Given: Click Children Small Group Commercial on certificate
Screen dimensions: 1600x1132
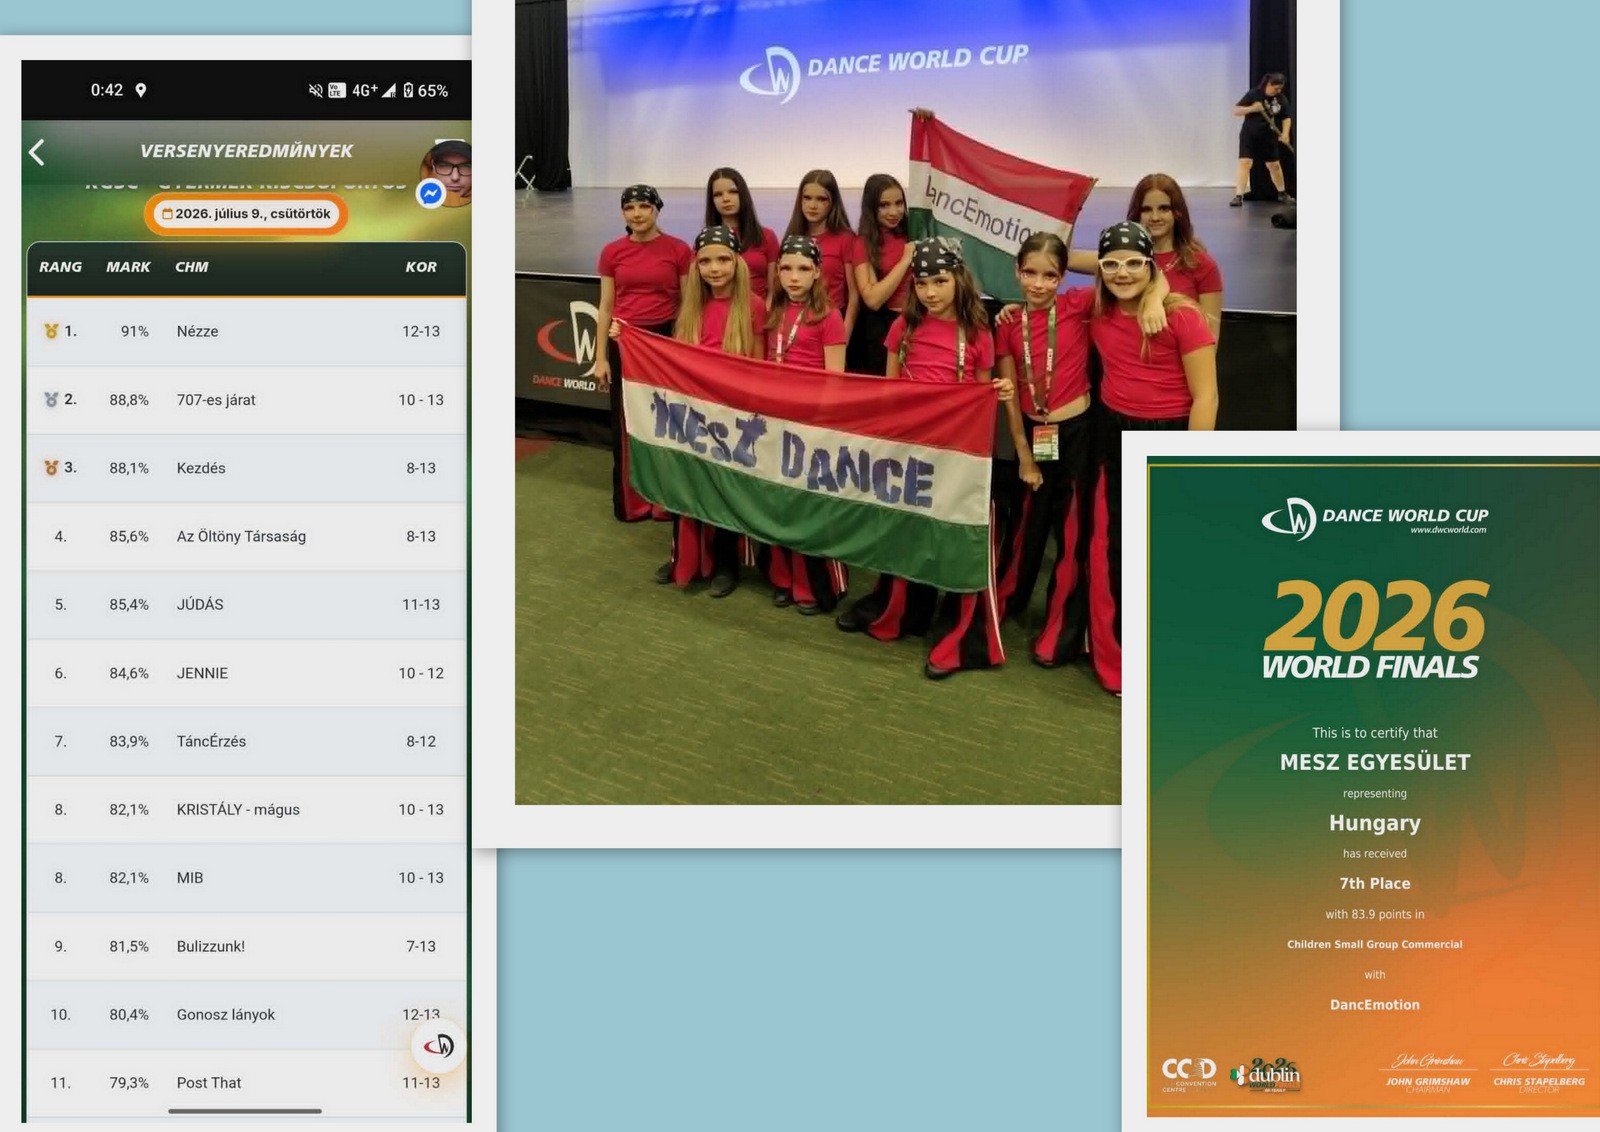Looking at the screenshot, I should coord(1375,944).
